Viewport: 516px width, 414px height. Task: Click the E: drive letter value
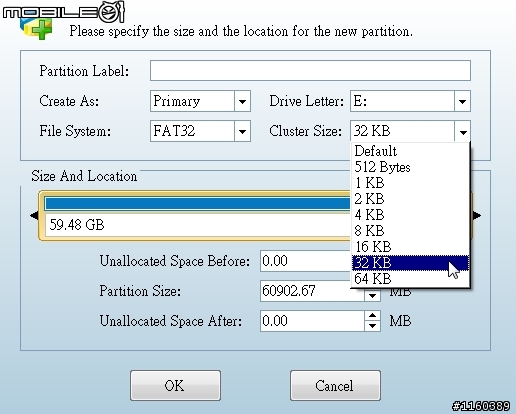(402, 101)
